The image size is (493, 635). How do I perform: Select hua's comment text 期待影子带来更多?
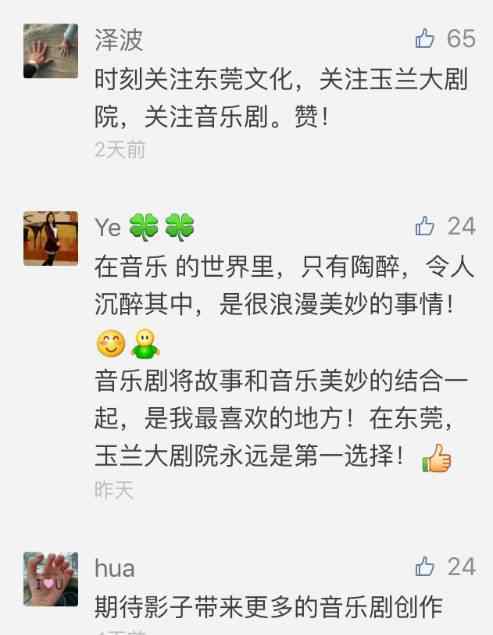point(269,607)
